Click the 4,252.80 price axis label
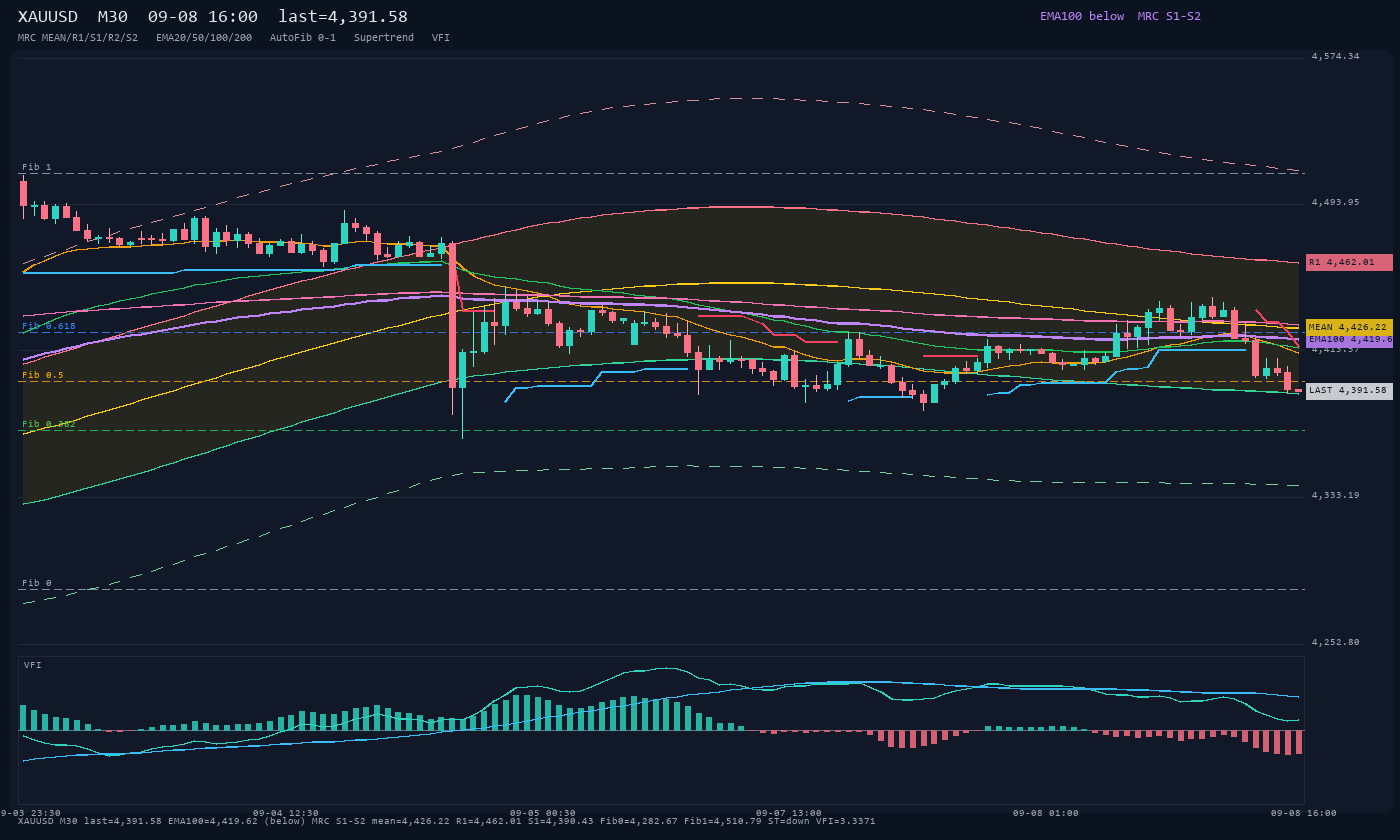The image size is (1400, 840). [1336, 642]
